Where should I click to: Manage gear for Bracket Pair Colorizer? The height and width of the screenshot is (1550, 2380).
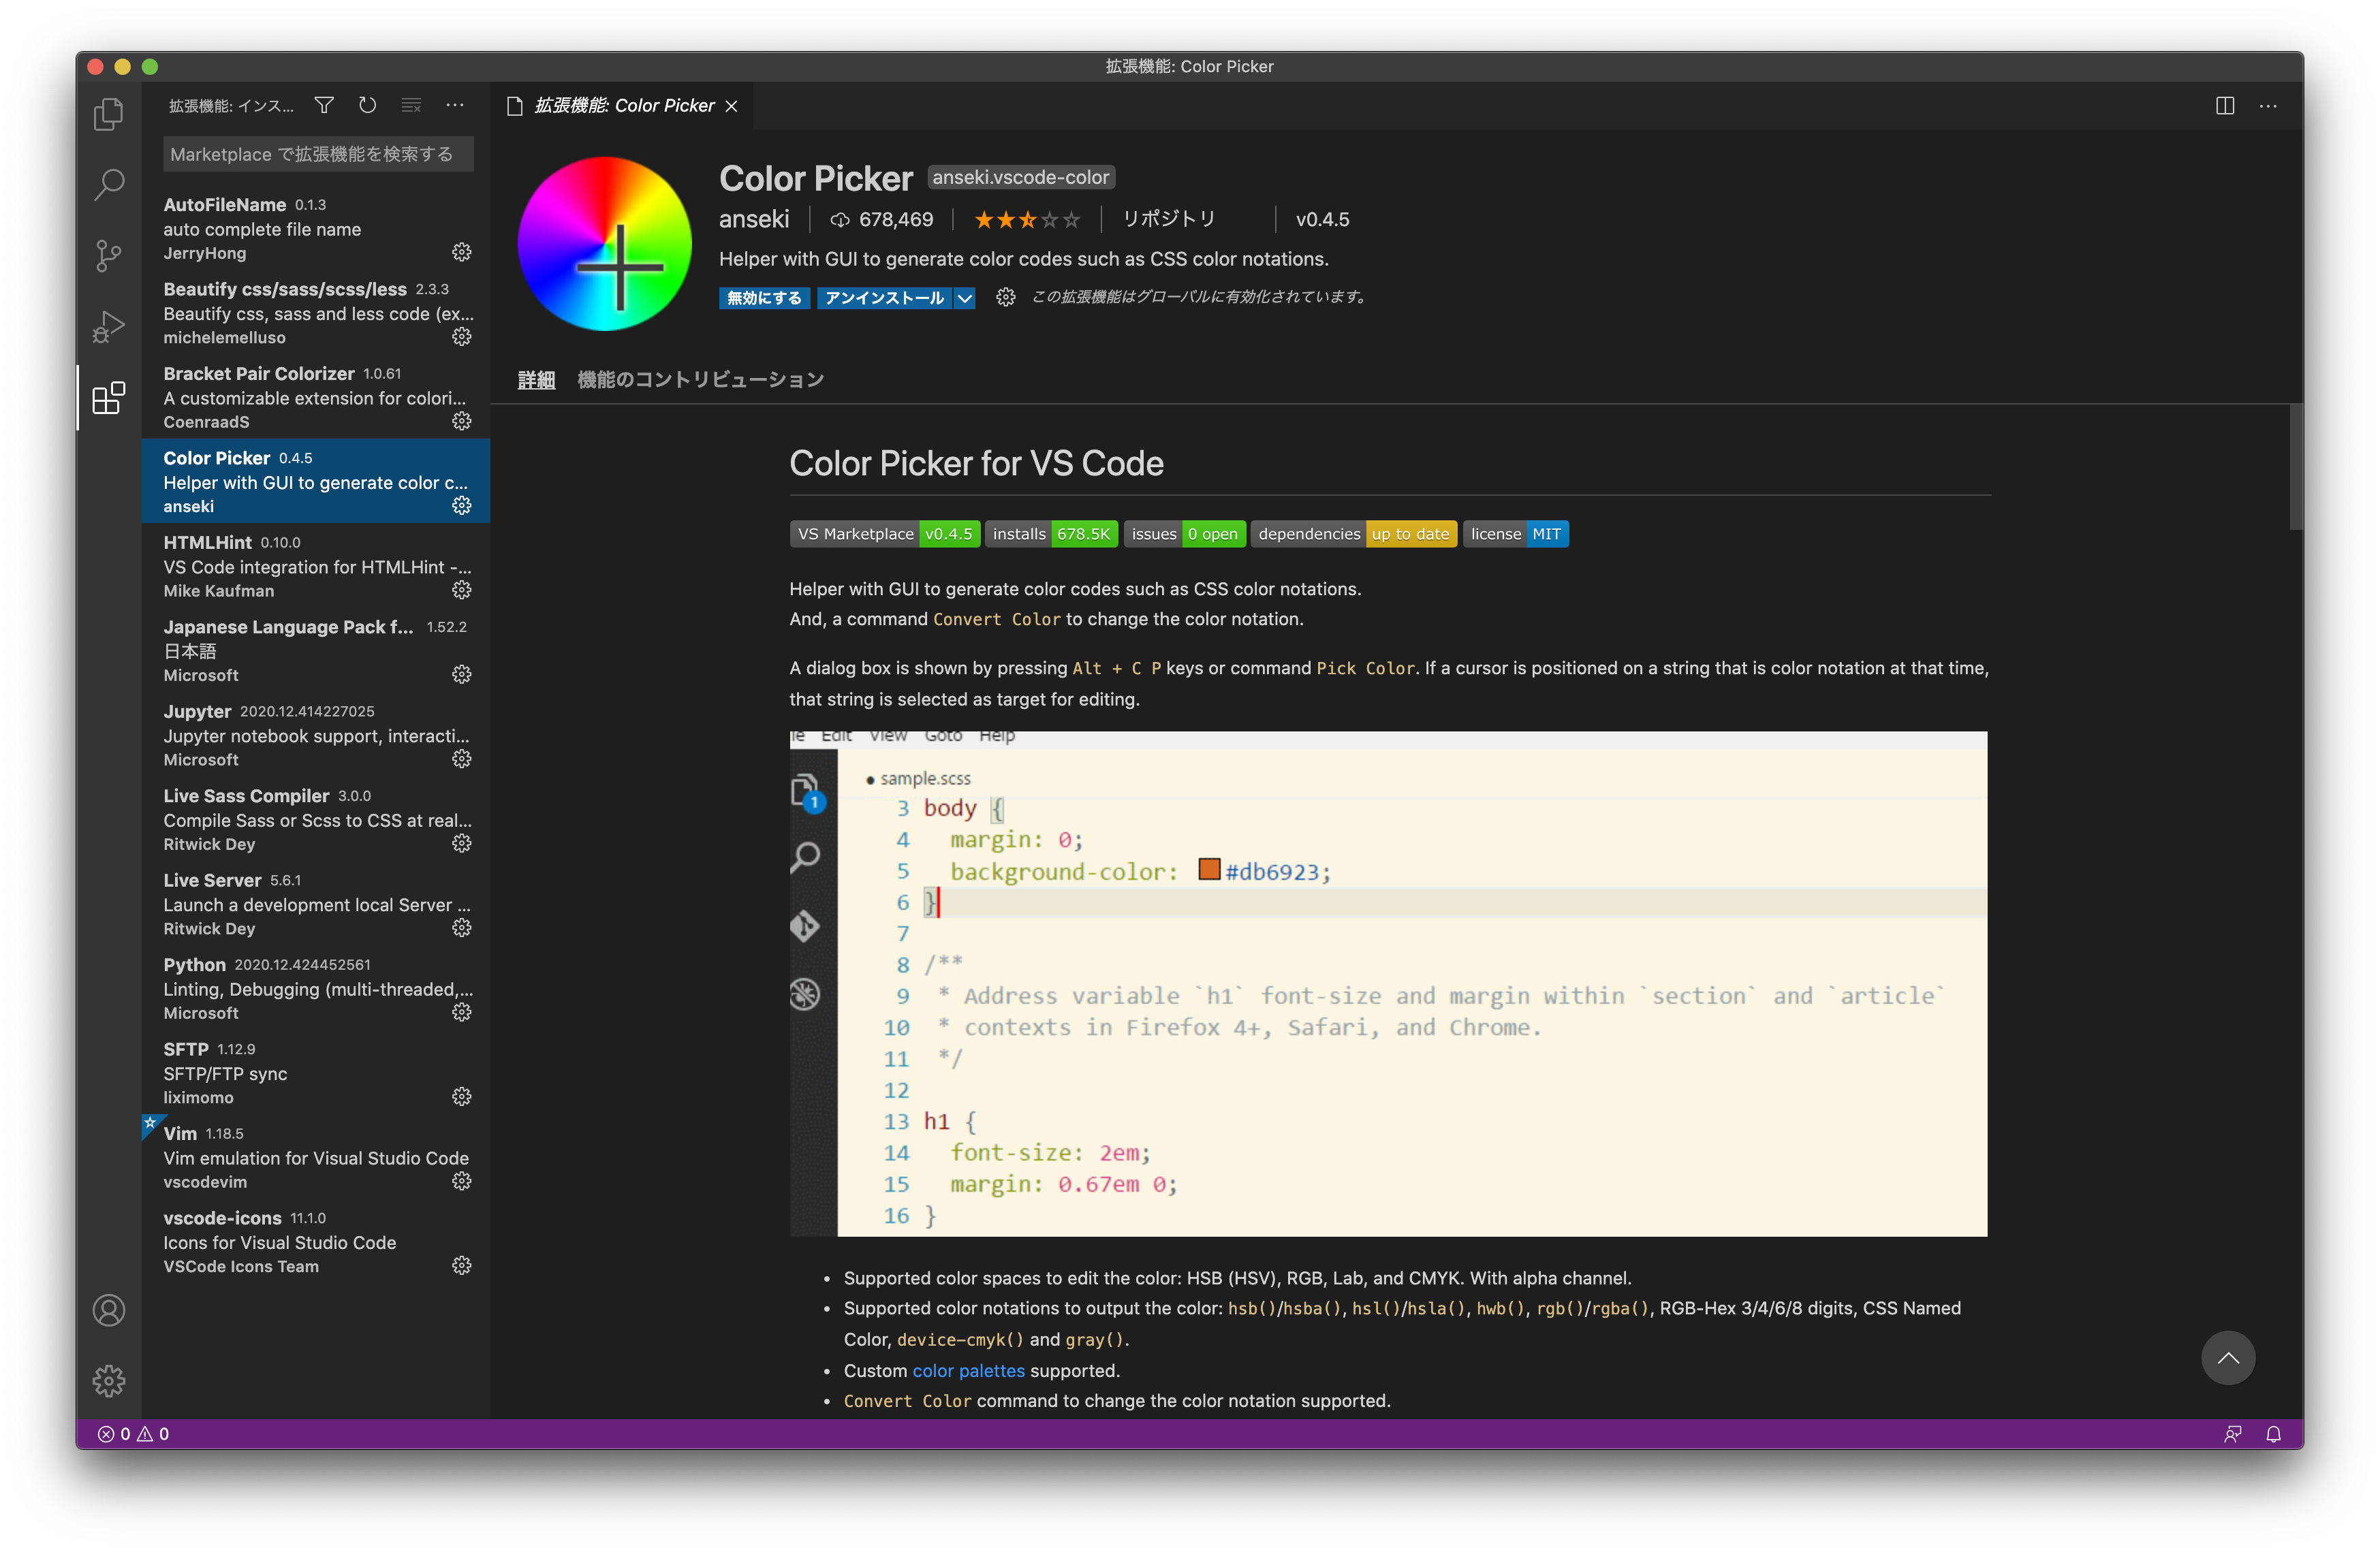[461, 421]
